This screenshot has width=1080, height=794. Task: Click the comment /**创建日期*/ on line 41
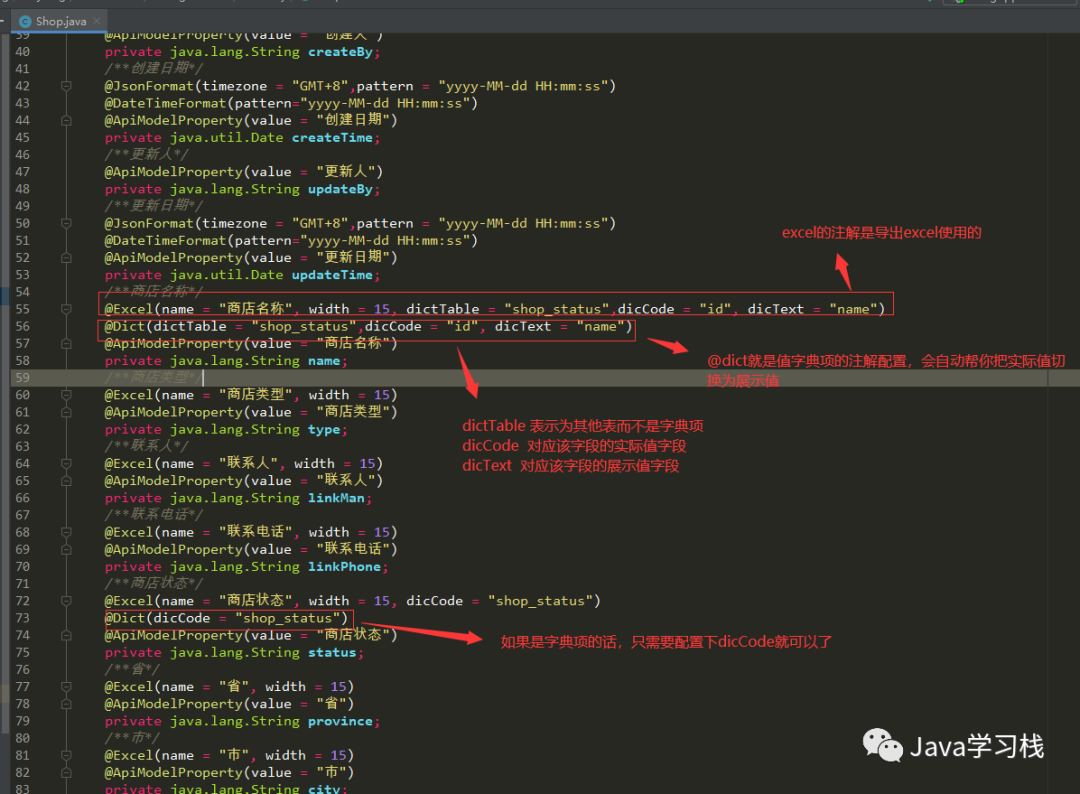154,68
